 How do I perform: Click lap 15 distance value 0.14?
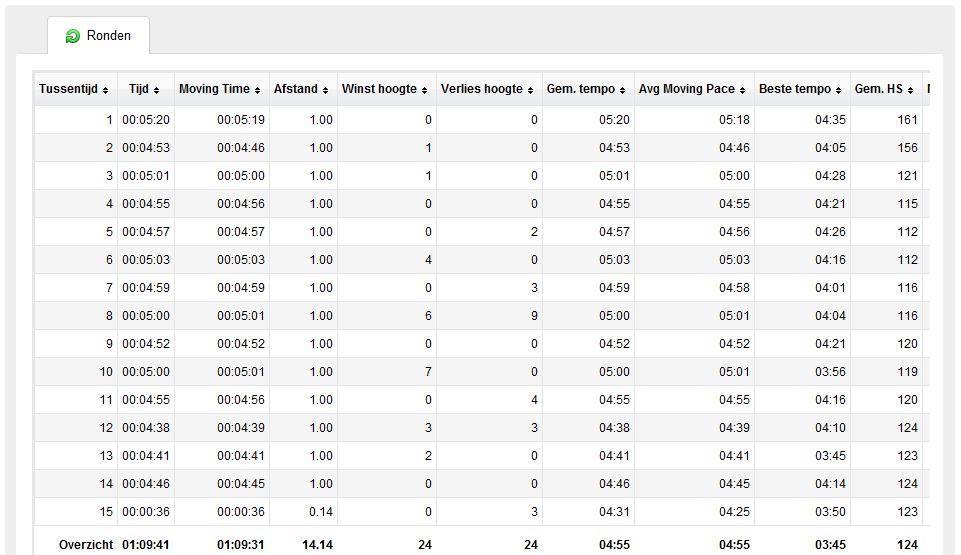(x=321, y=512)
